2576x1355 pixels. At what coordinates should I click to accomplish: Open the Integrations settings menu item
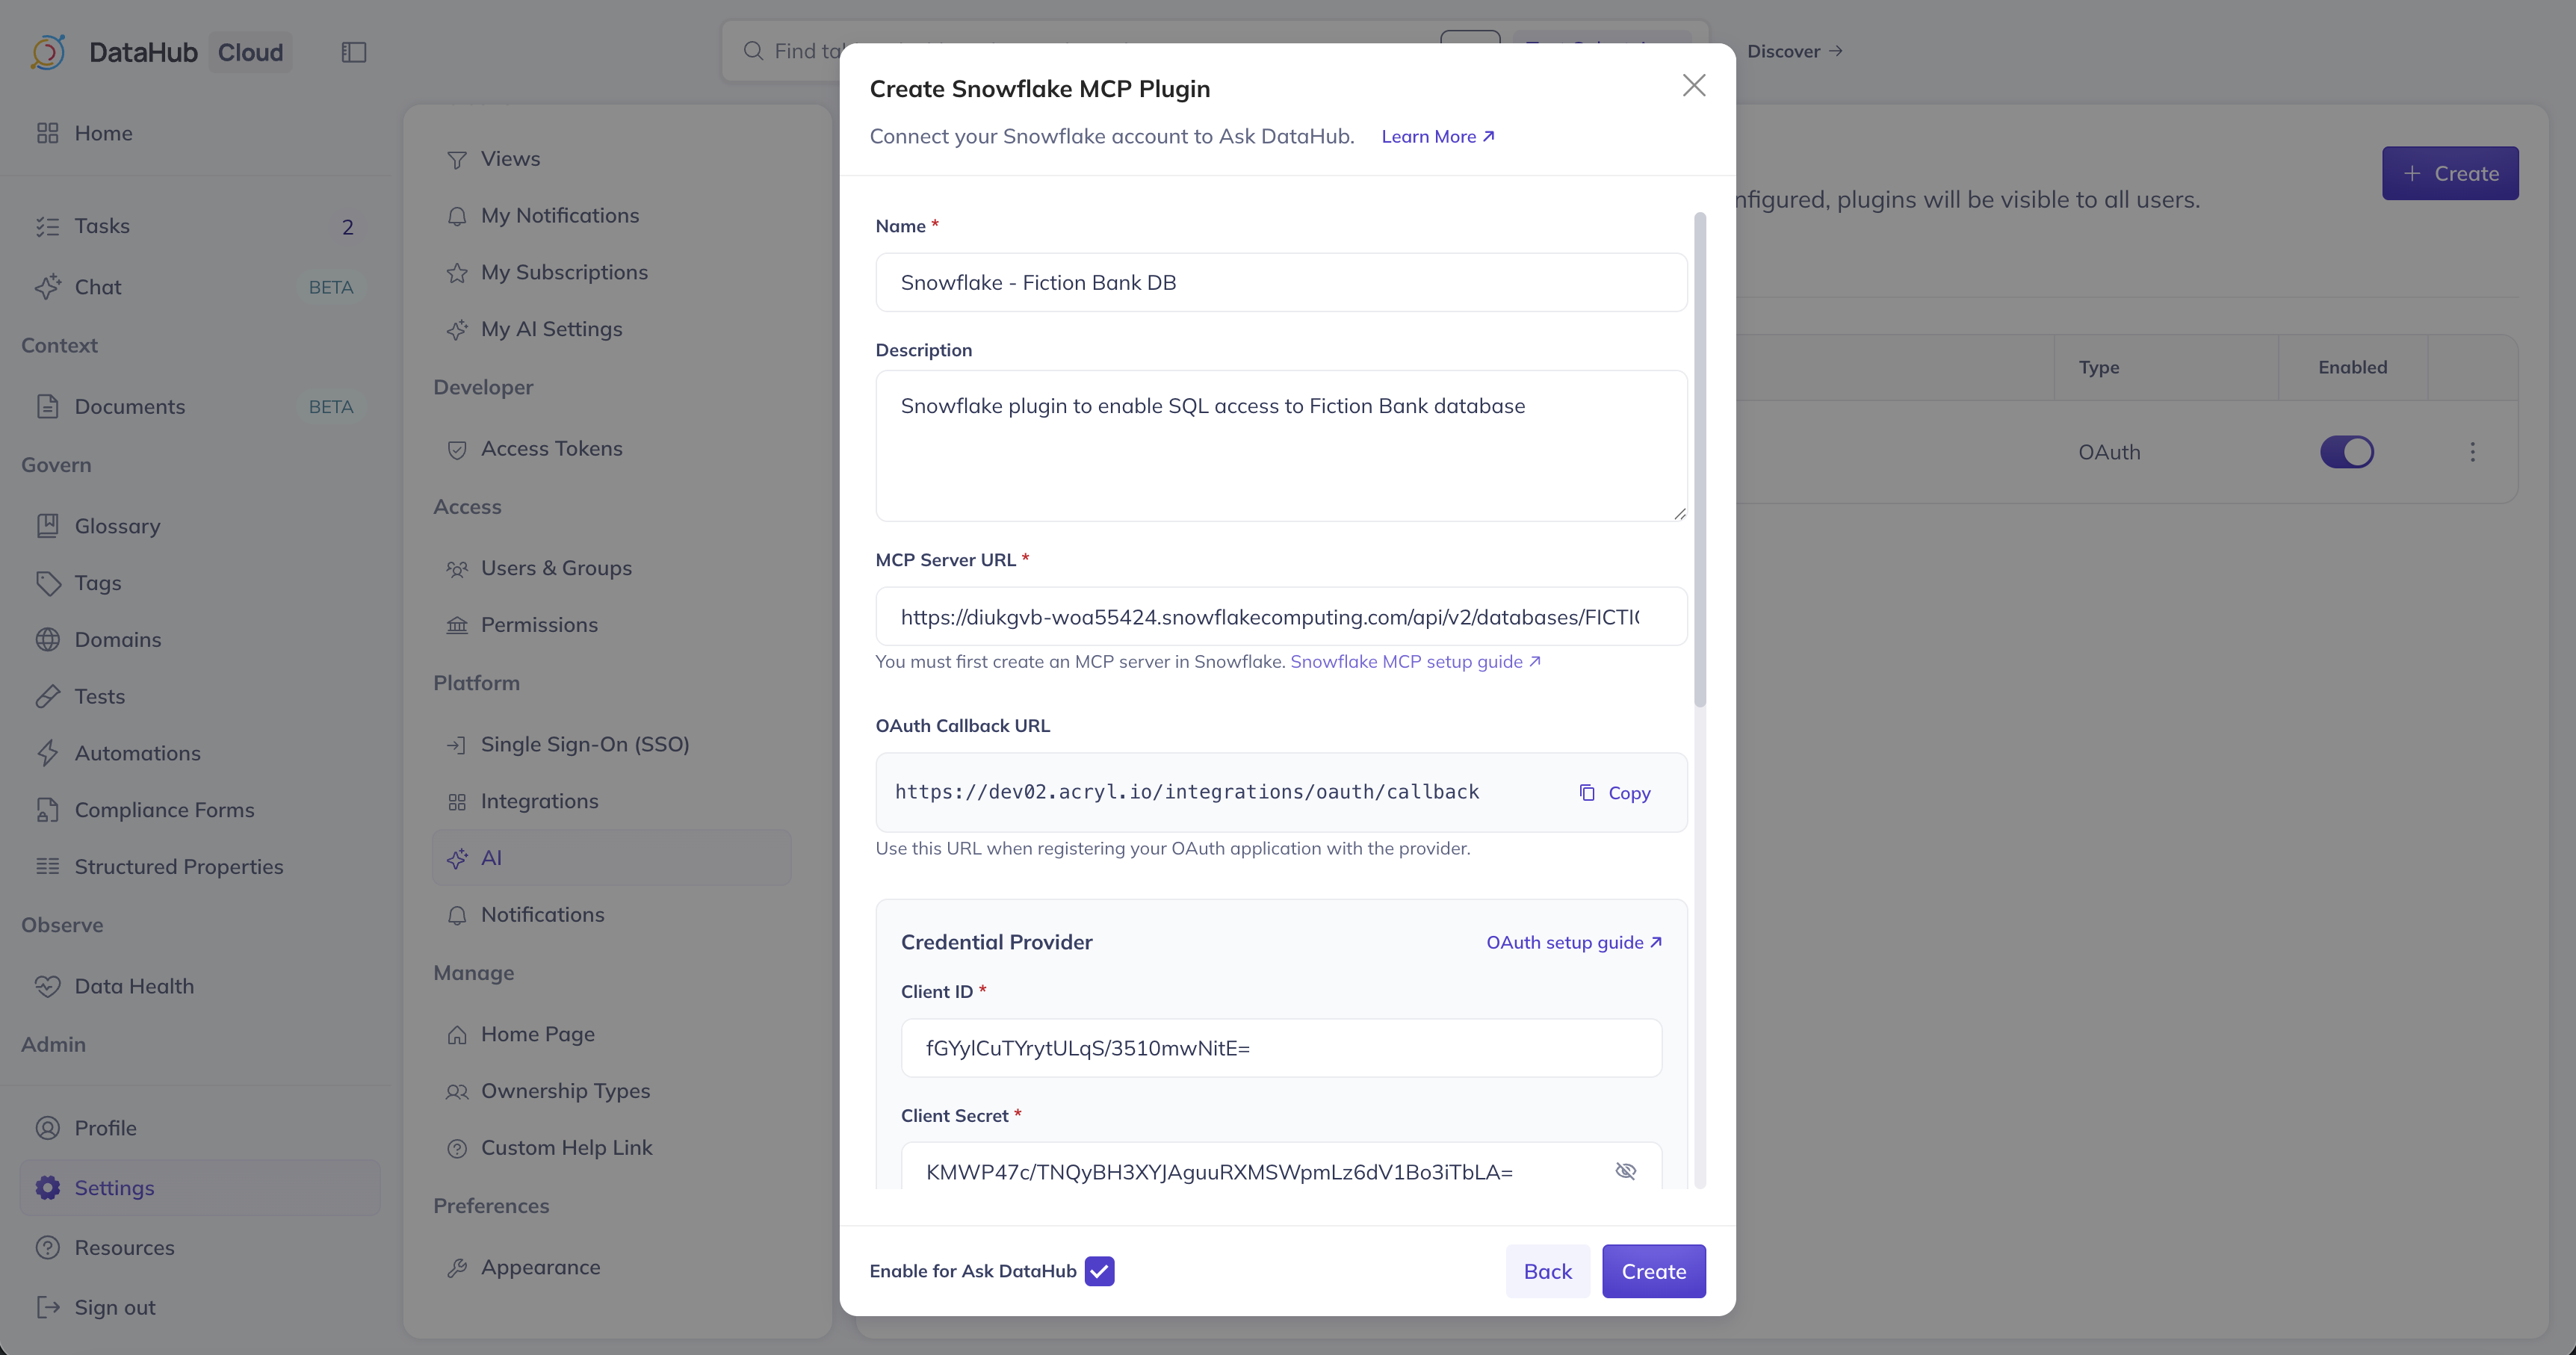tap(539, 801)
